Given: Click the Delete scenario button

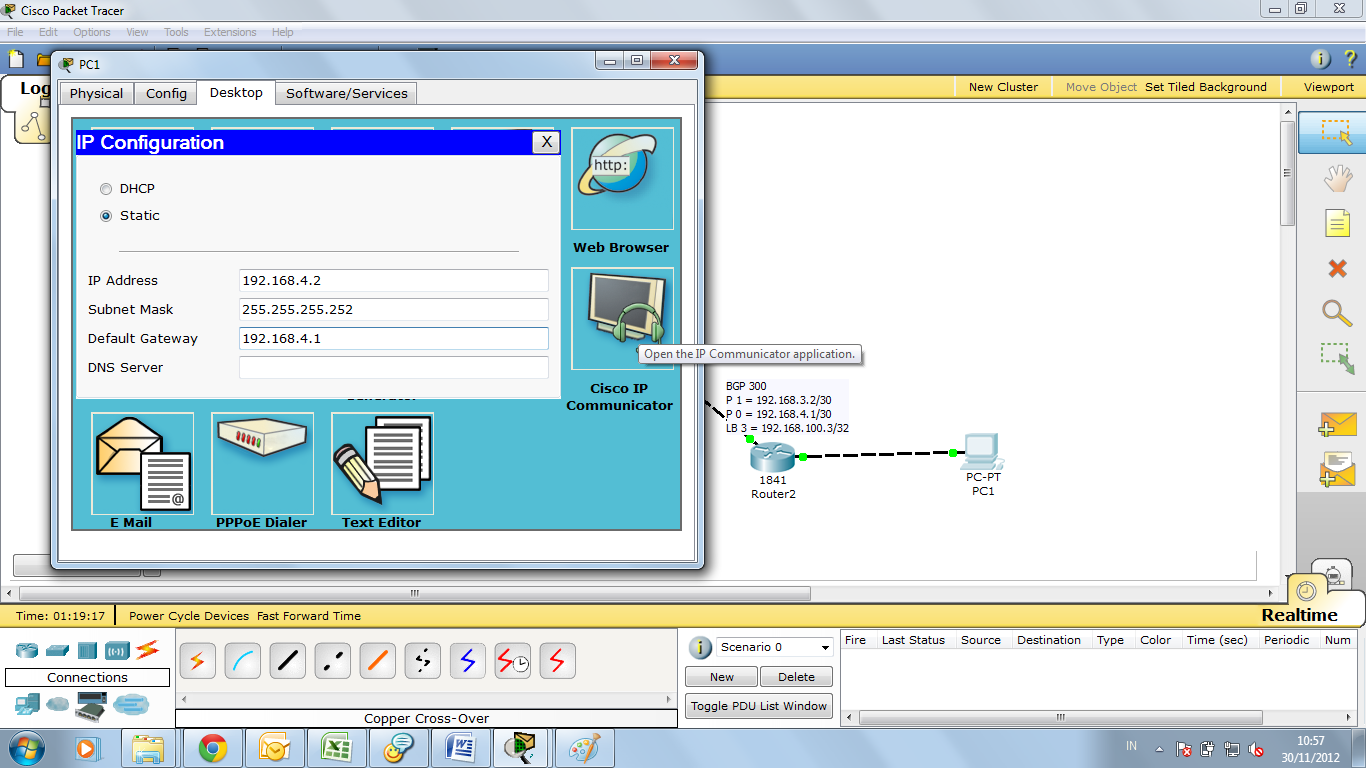Looking at the screenshot, I should coord(796,677).
